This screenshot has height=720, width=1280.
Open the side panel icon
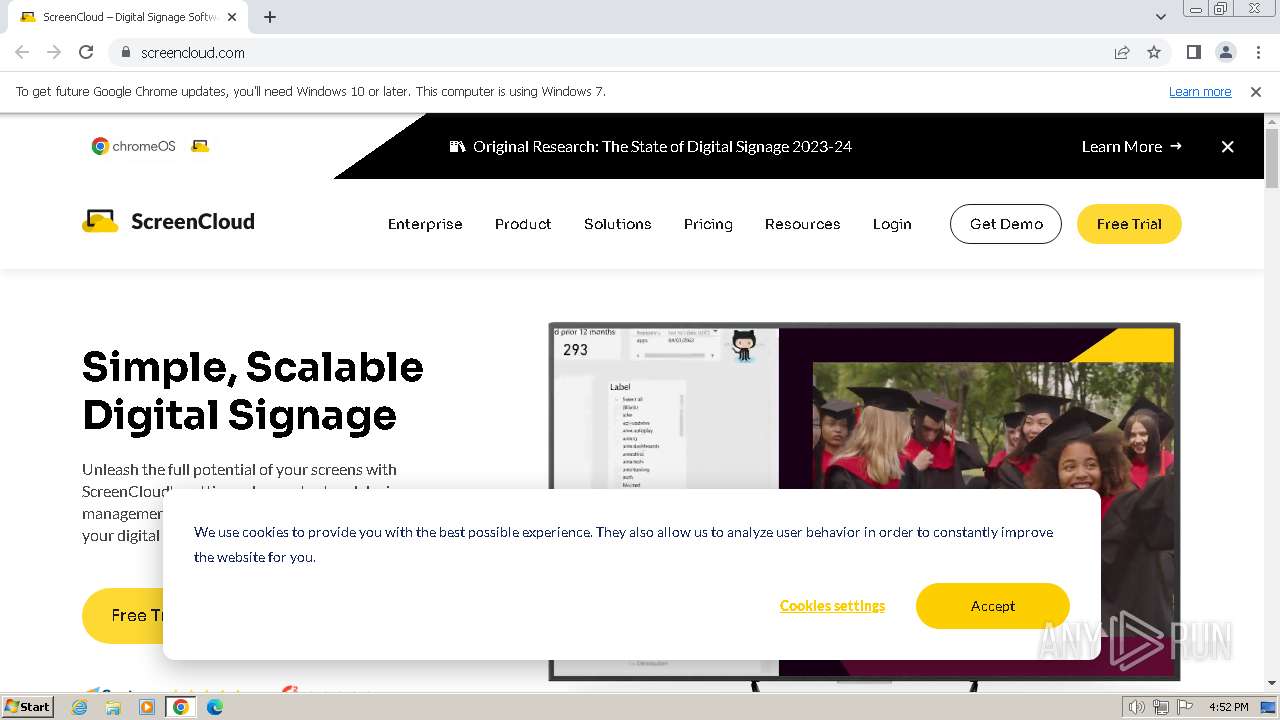[x=1193, y=52]
